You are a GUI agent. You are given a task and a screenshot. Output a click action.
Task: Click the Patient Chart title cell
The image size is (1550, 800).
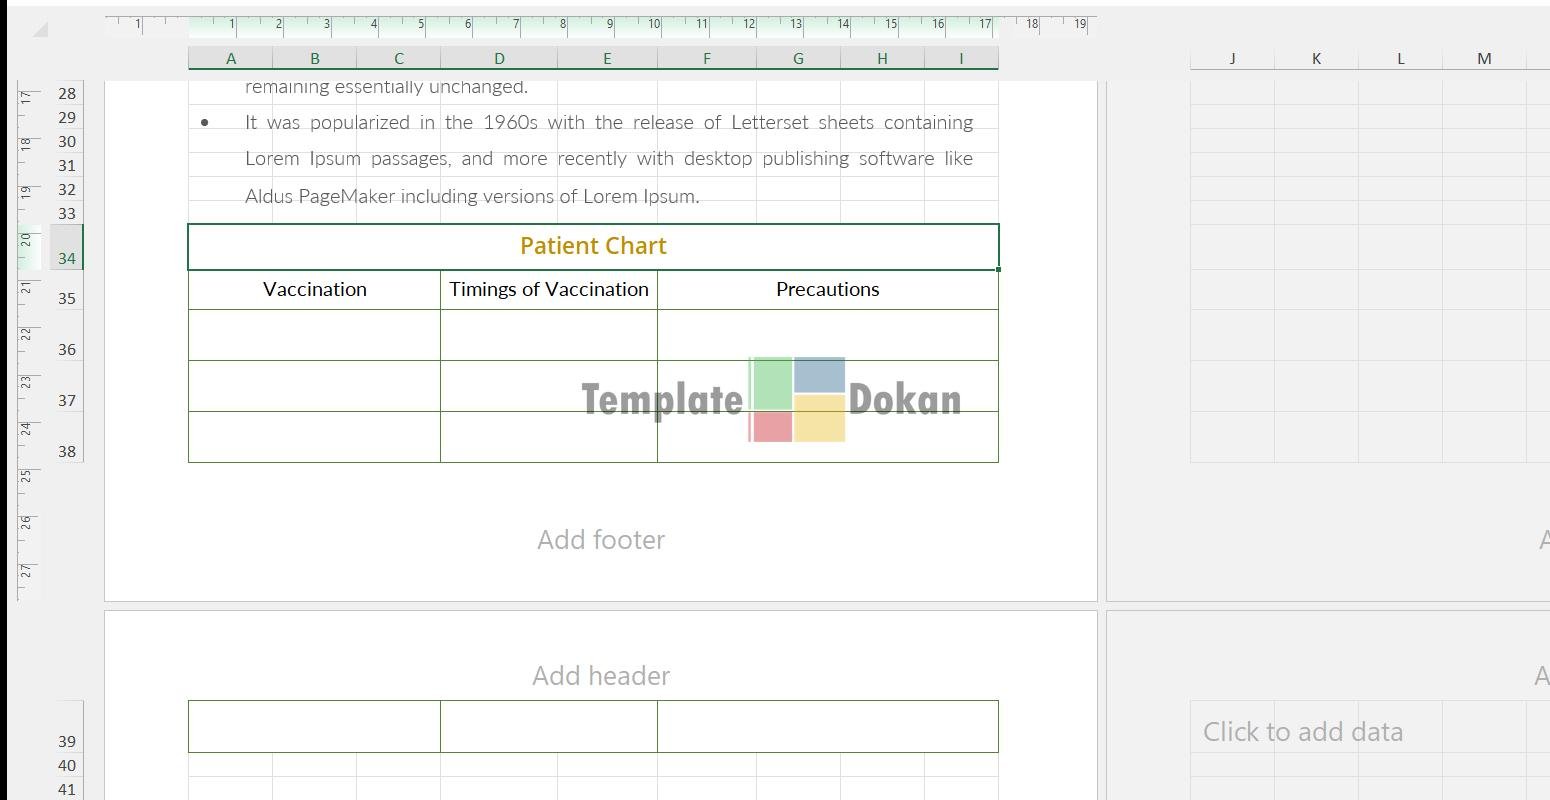point(593,247)
